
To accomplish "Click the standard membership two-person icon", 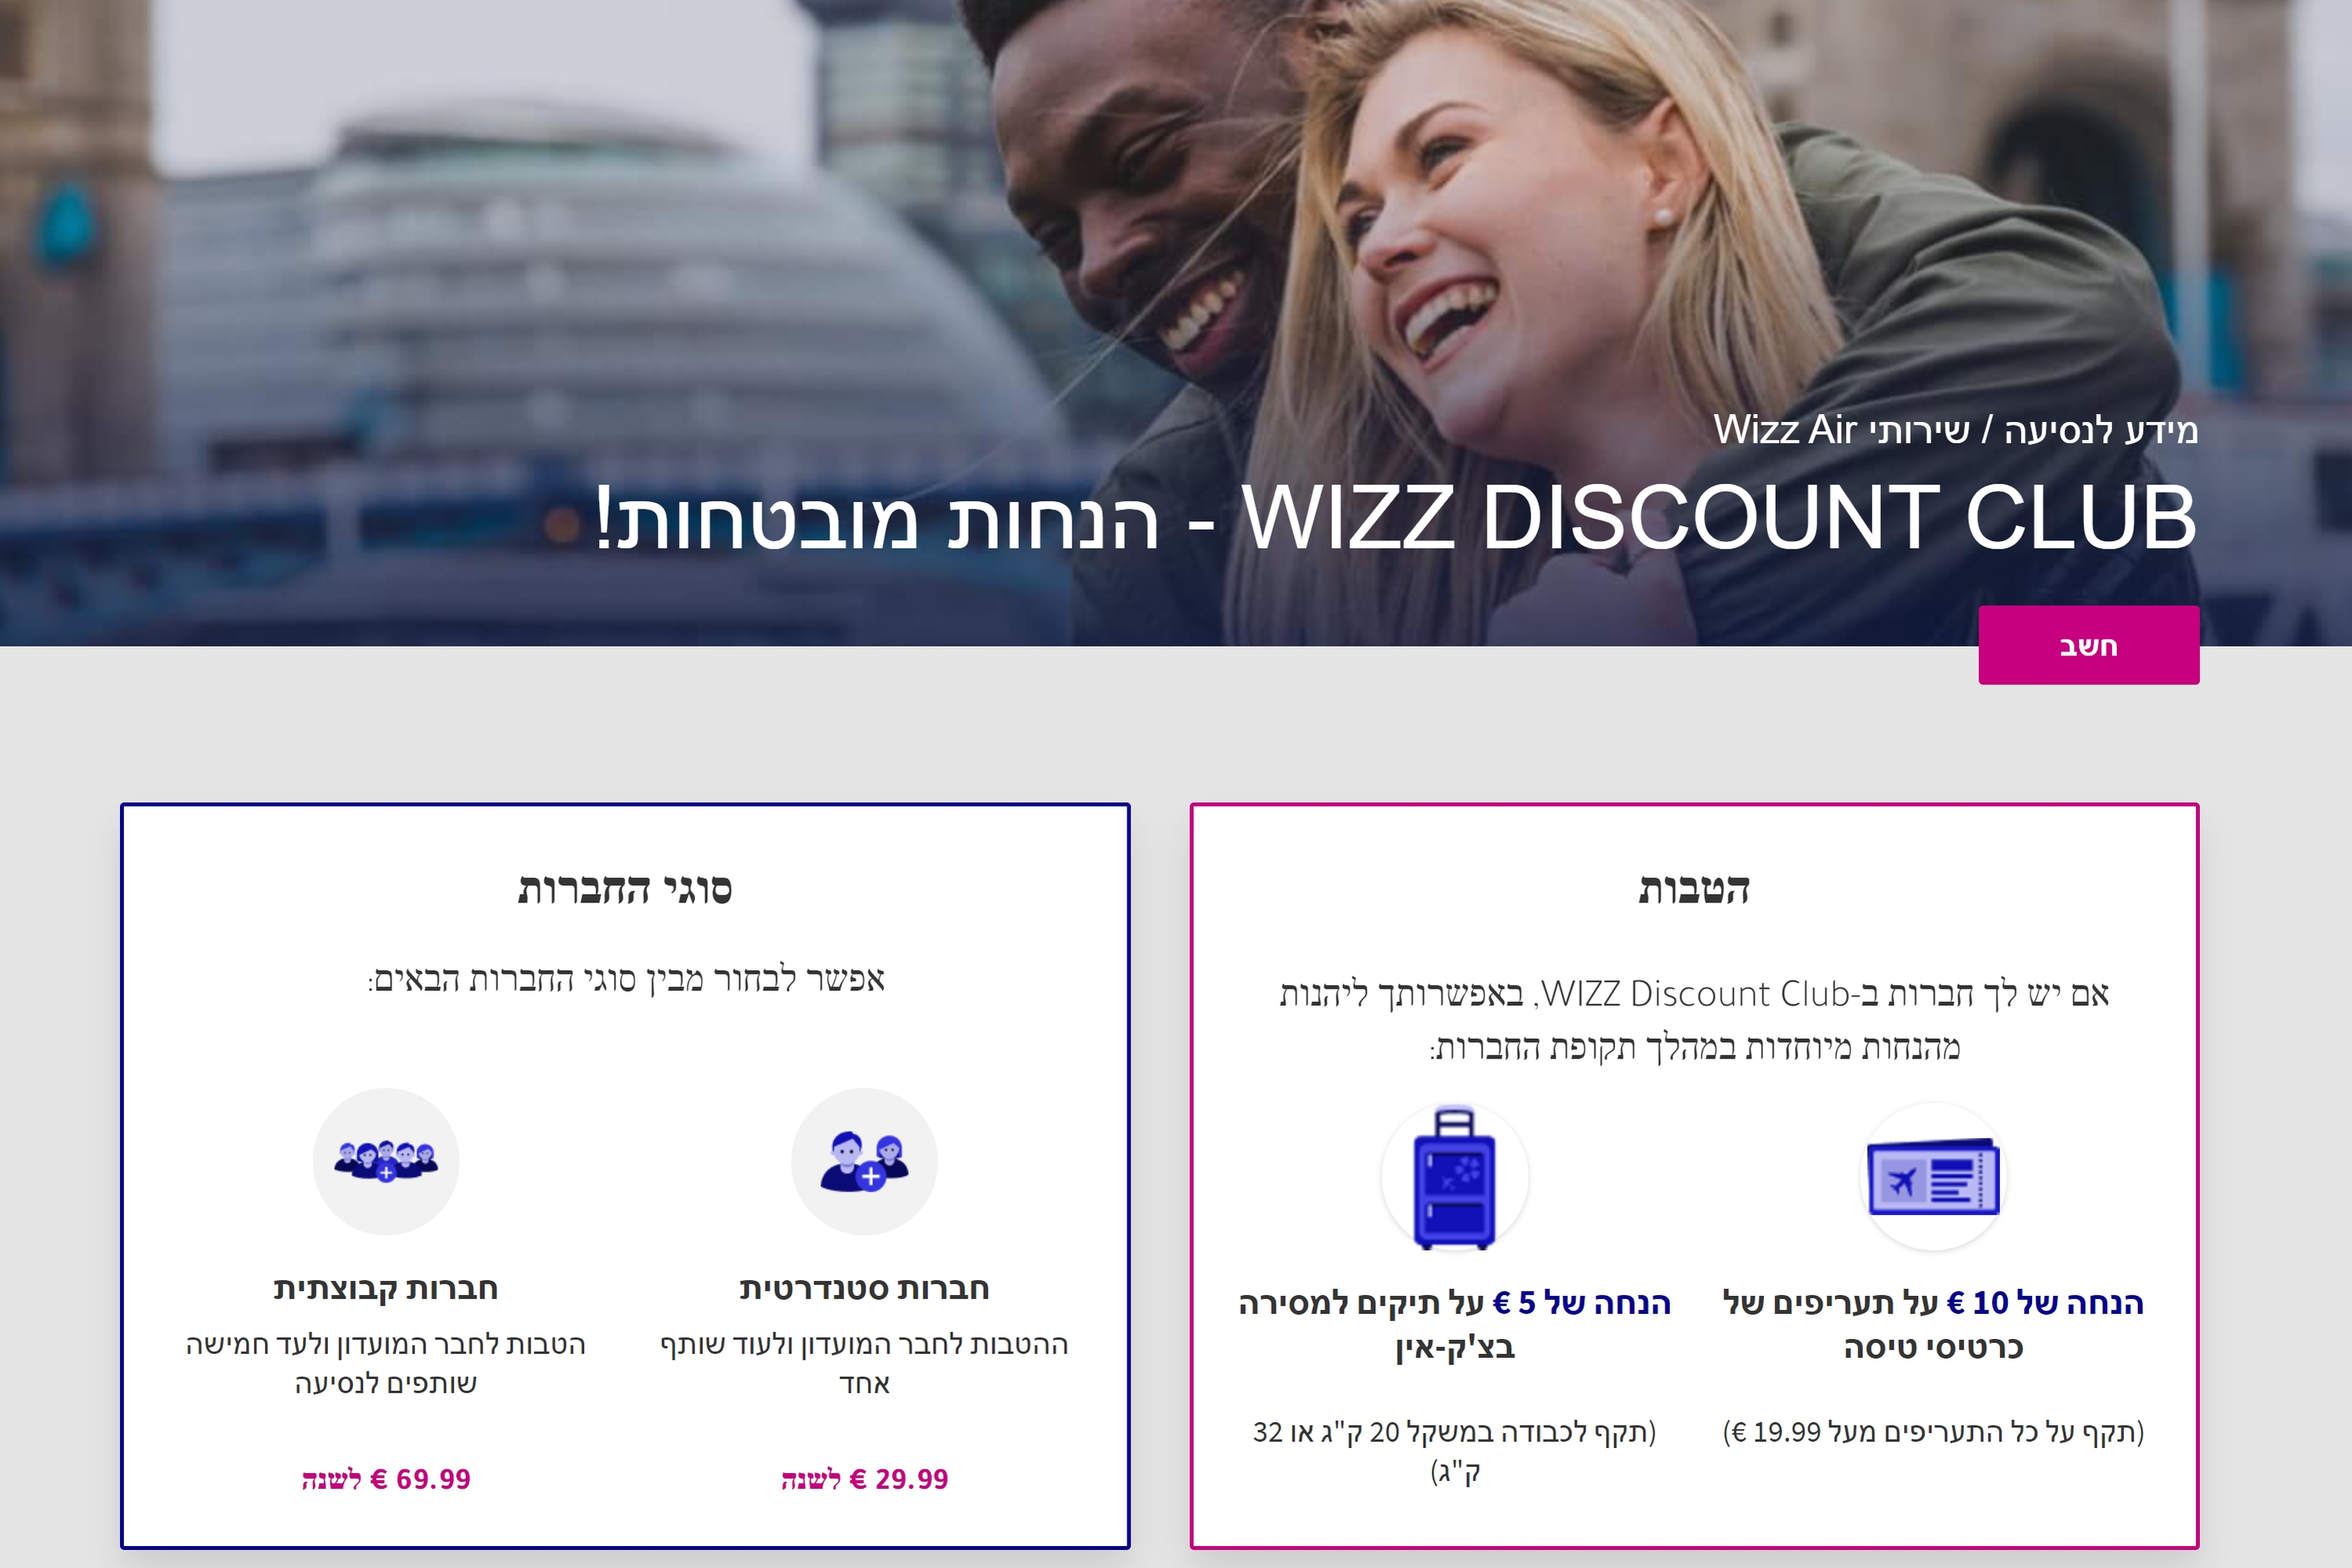I will [x=864, y=1161].
